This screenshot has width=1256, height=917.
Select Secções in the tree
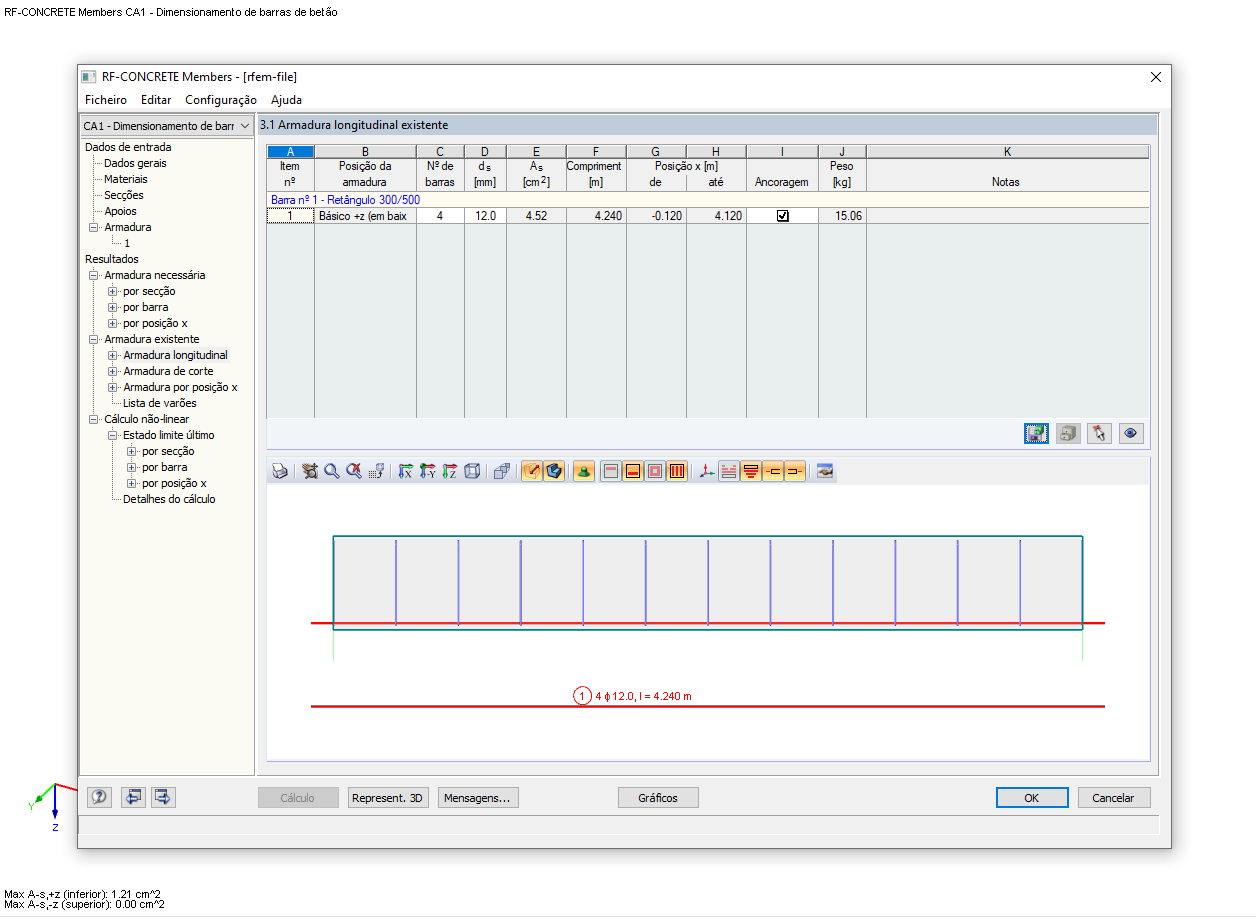click(124, 195)
